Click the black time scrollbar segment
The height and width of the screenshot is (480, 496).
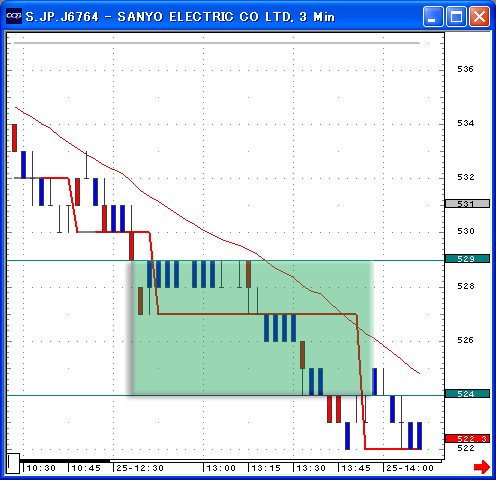pos(65,461)
